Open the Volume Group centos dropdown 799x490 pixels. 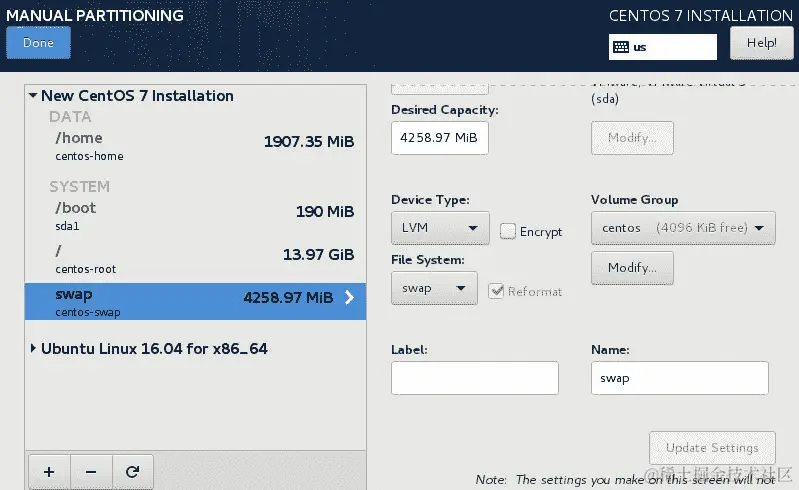(x=683, y=228)
